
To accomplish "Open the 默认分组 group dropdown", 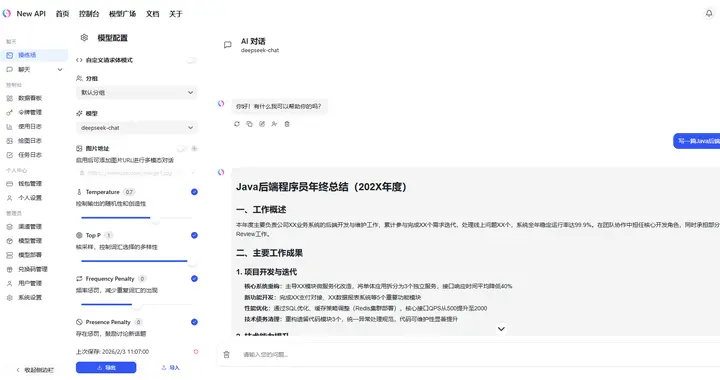I will point(137,93).
